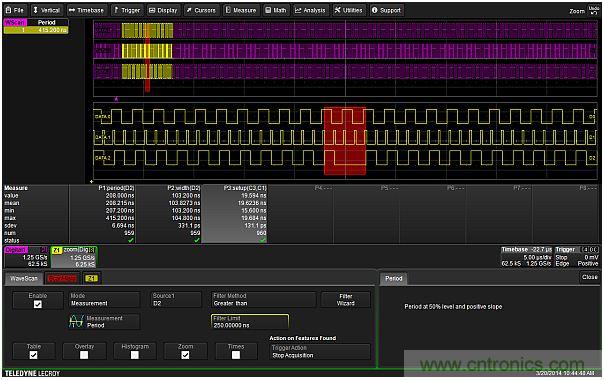
Task: Open the Mode Measurement dropdown
Action: click(x=104, y=300)
